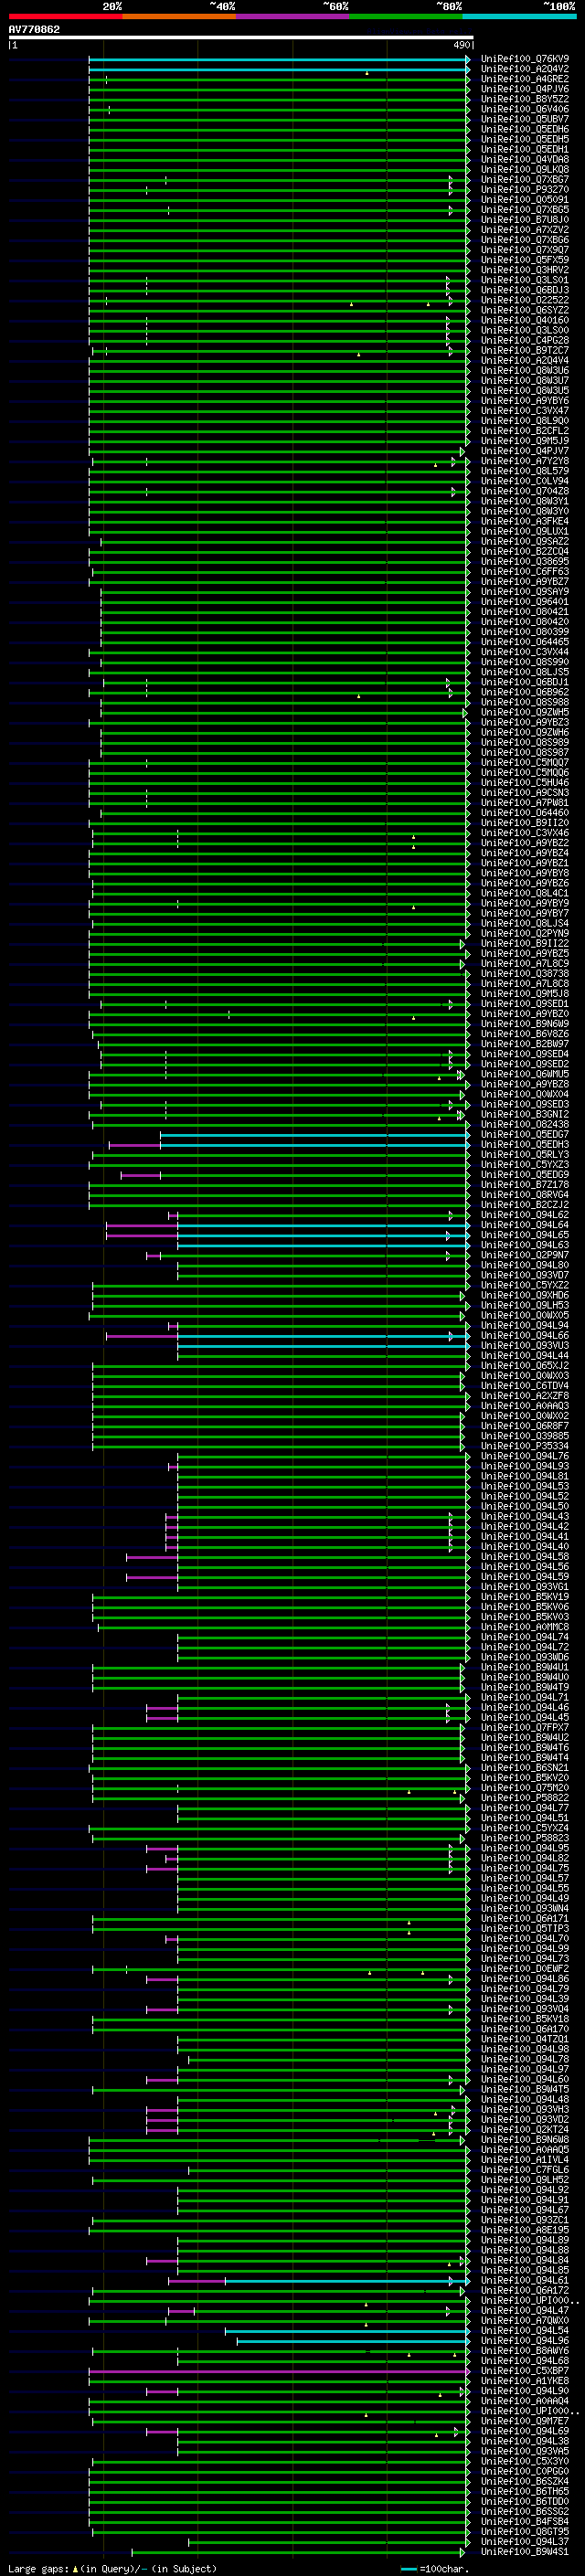Click hit label UniRef100_B6SZK4
The image size is (585, 2576).
pos(525,2481)
